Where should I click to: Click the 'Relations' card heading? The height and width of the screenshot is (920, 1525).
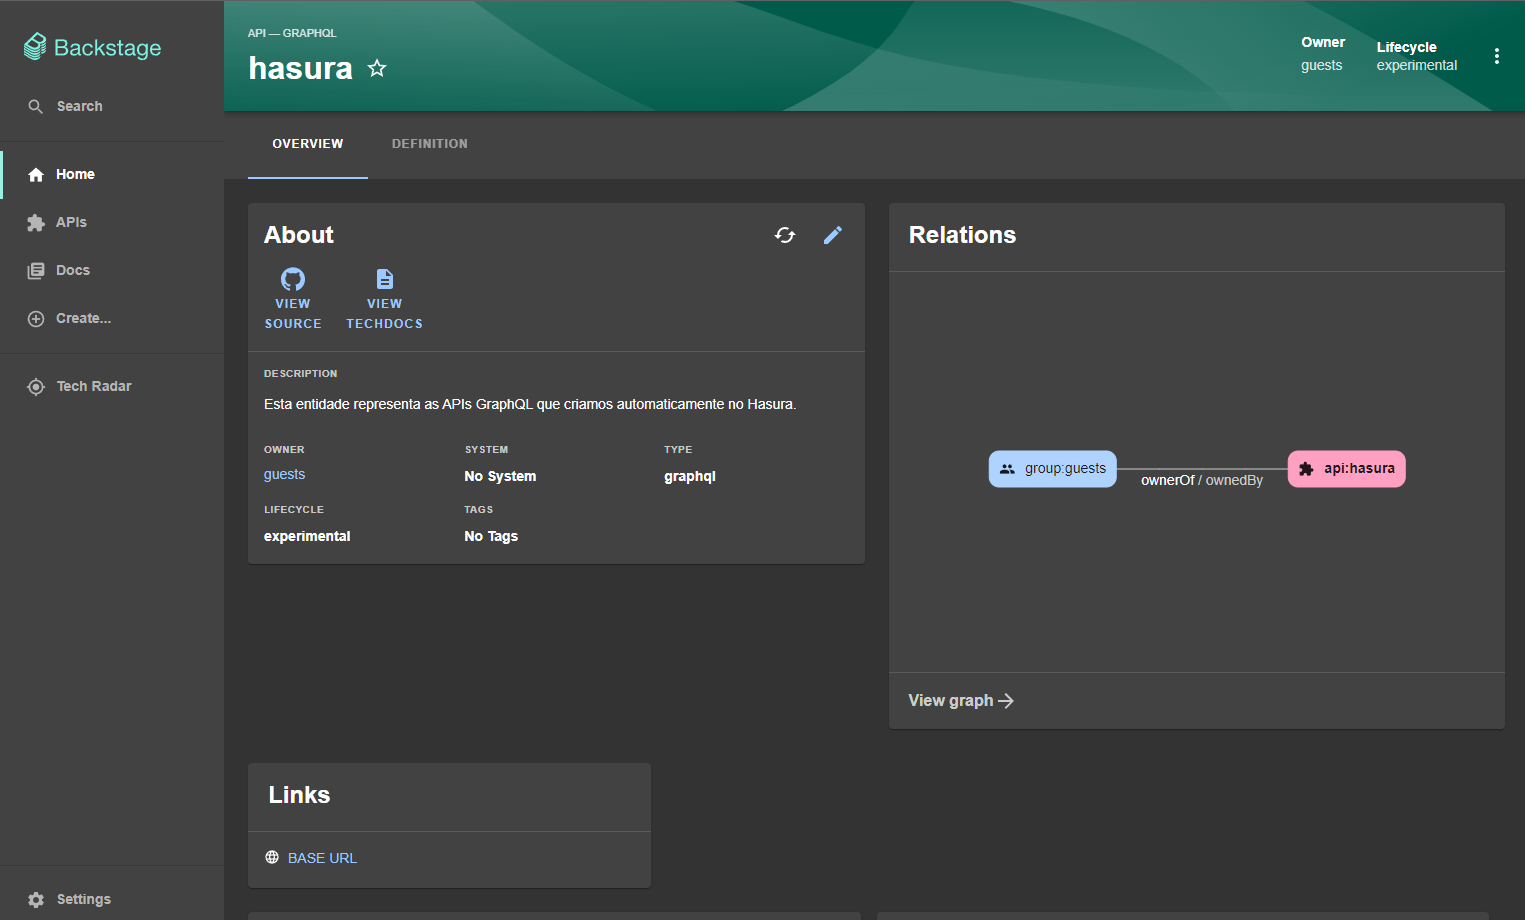point(962,235)
